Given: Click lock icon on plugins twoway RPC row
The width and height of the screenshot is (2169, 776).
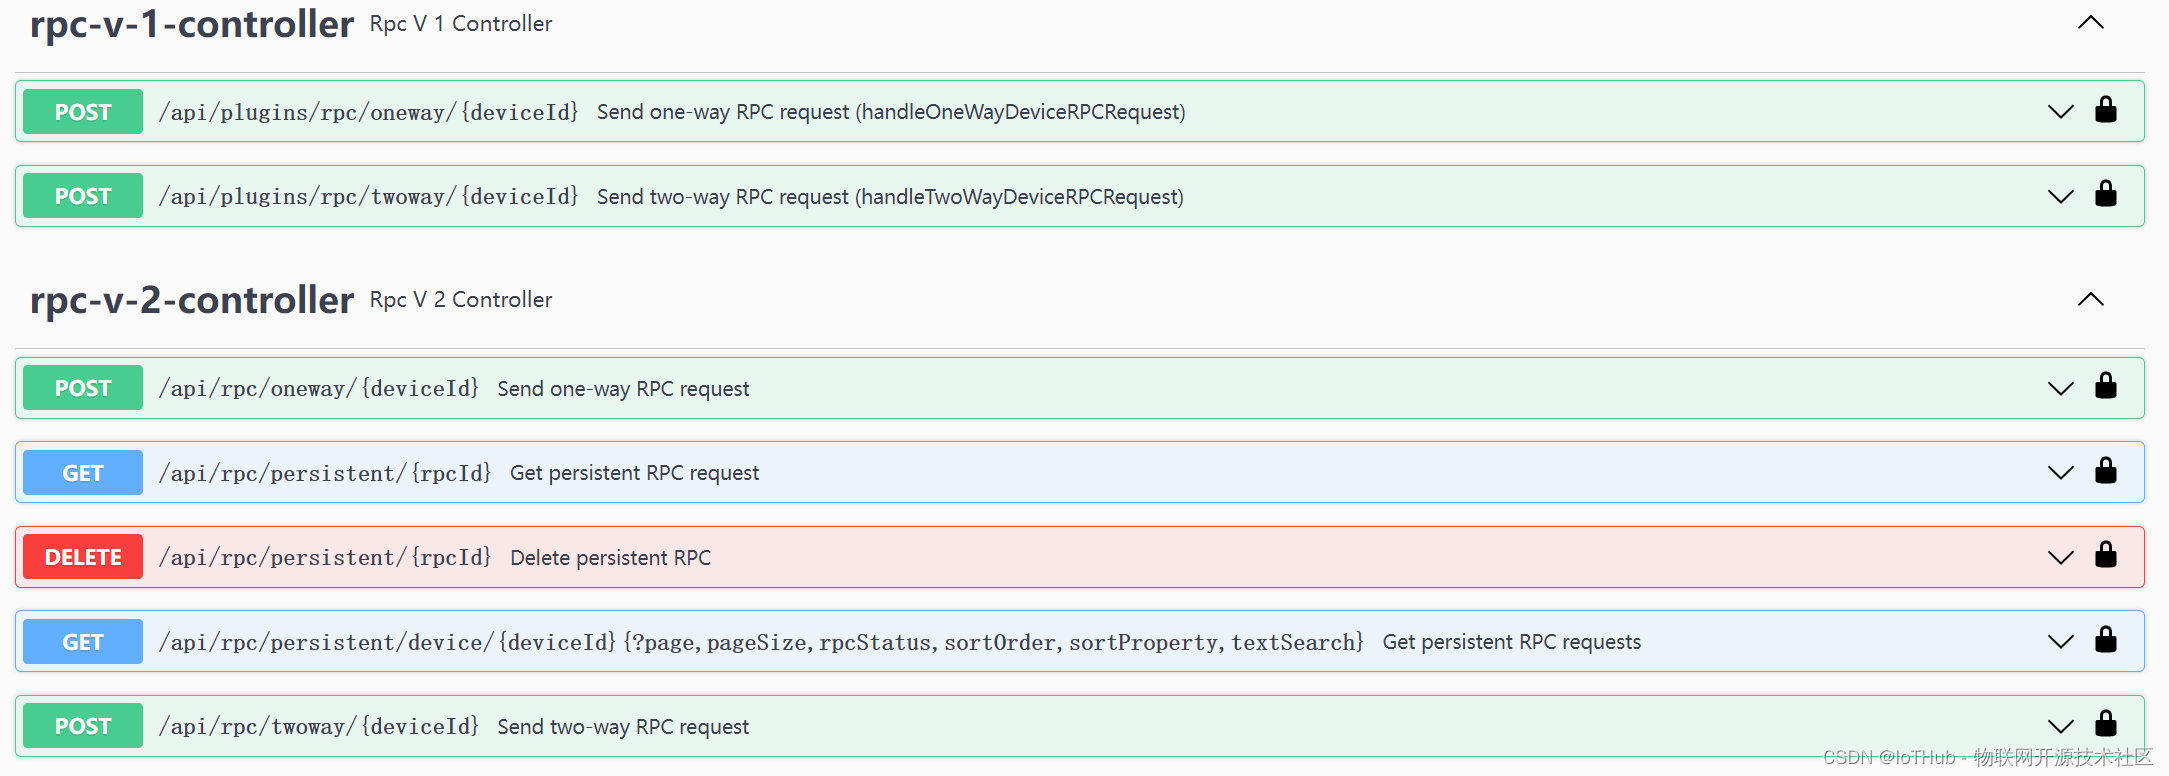Looking at the screenshot, I should tap(2105, 194).
